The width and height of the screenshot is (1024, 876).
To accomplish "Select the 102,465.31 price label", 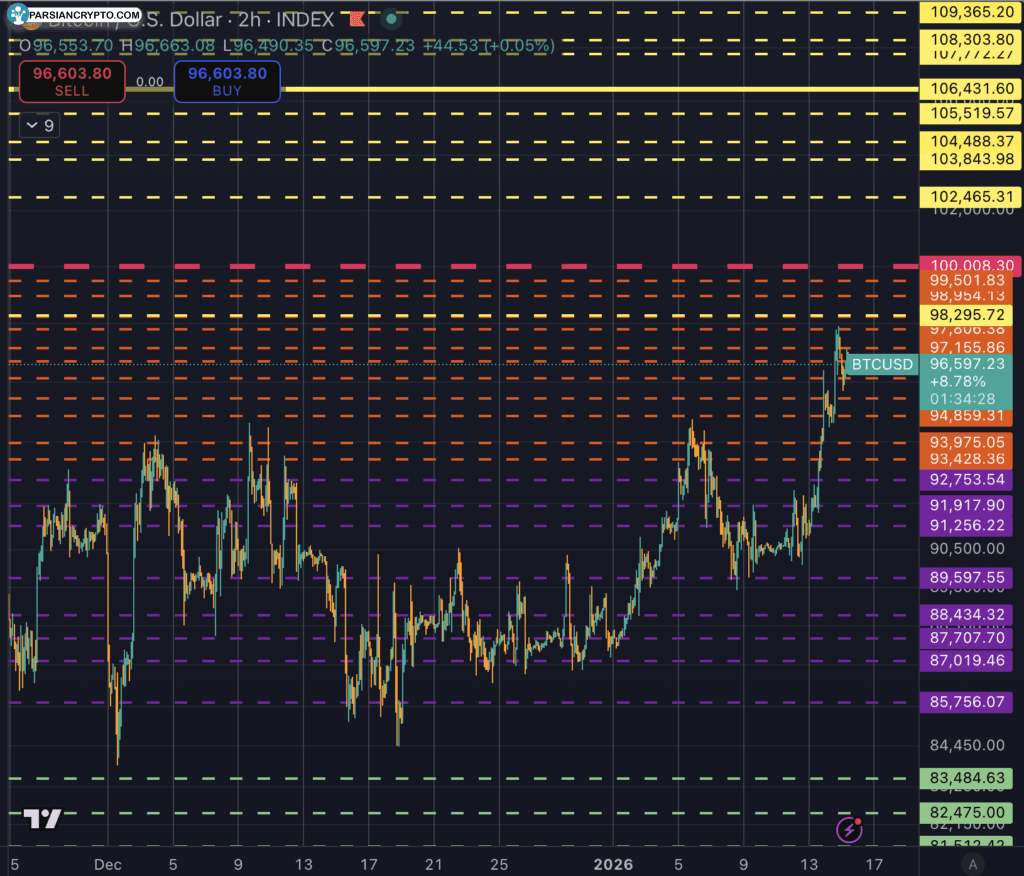I will coord(972,197).
